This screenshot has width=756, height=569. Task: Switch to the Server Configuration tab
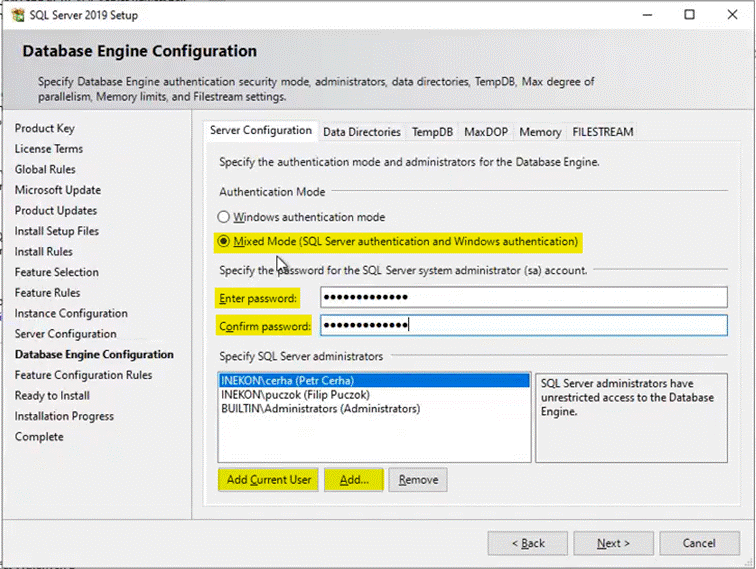(x=261, y=130)
